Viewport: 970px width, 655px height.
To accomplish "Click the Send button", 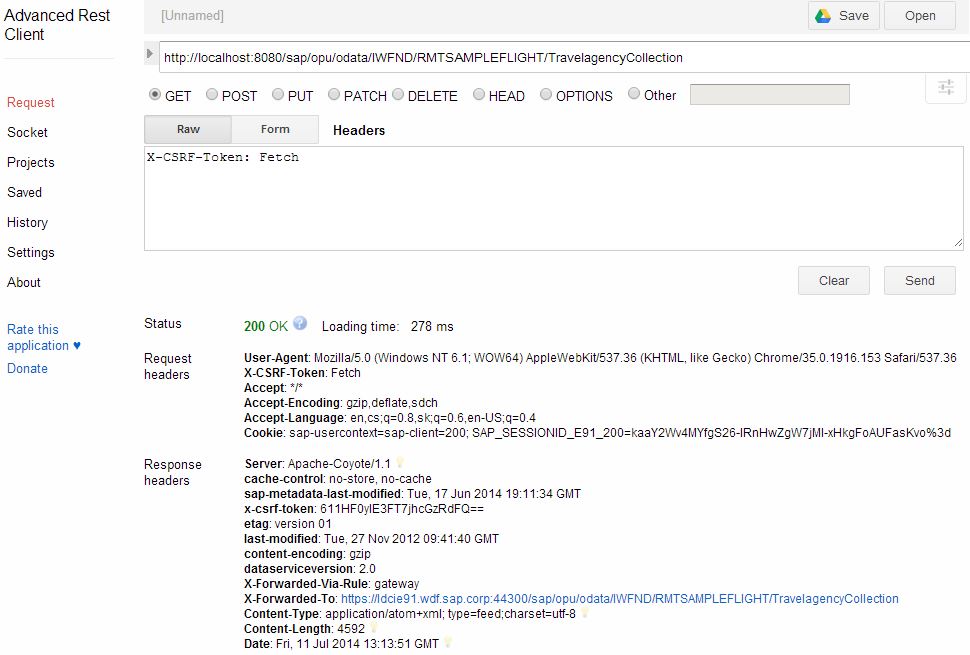I will pos(918,280).
